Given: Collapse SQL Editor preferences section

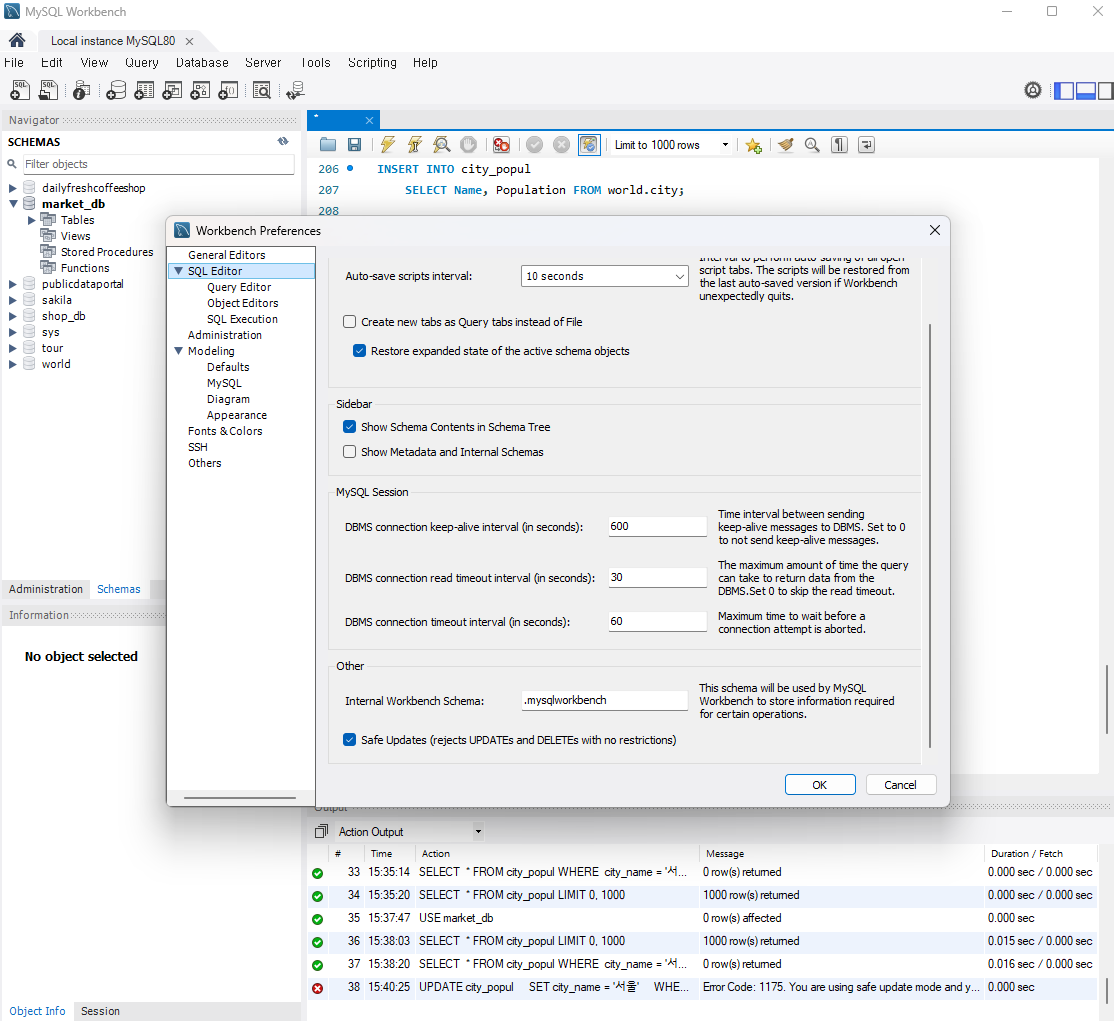Looking at the screenshot, I should (179, 271).
